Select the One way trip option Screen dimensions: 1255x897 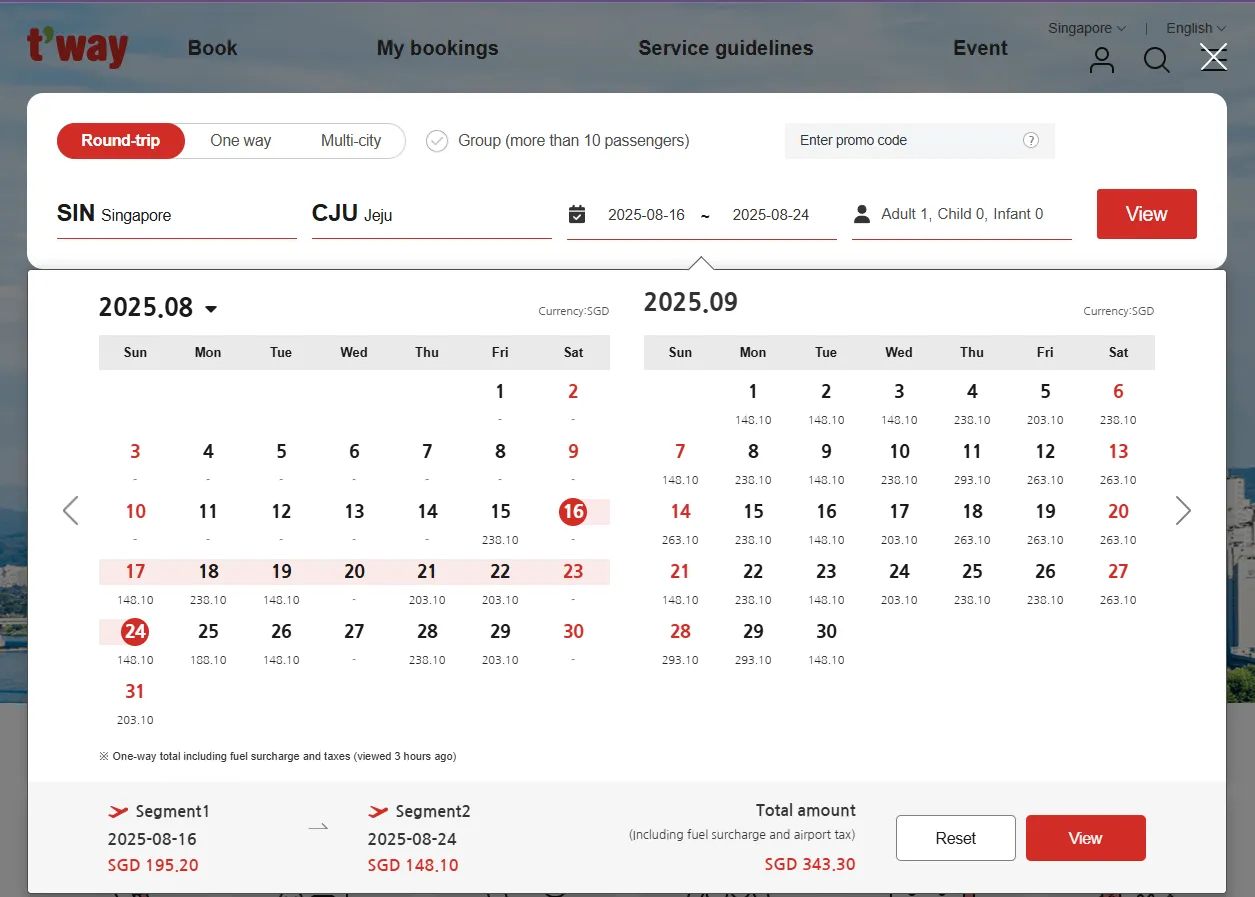coord(240,141)
